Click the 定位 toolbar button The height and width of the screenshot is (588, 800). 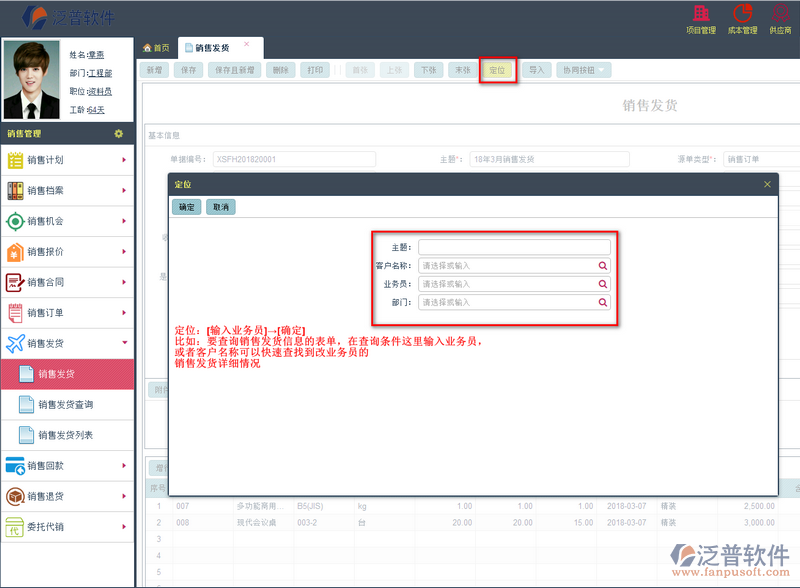tap(497, 70)
